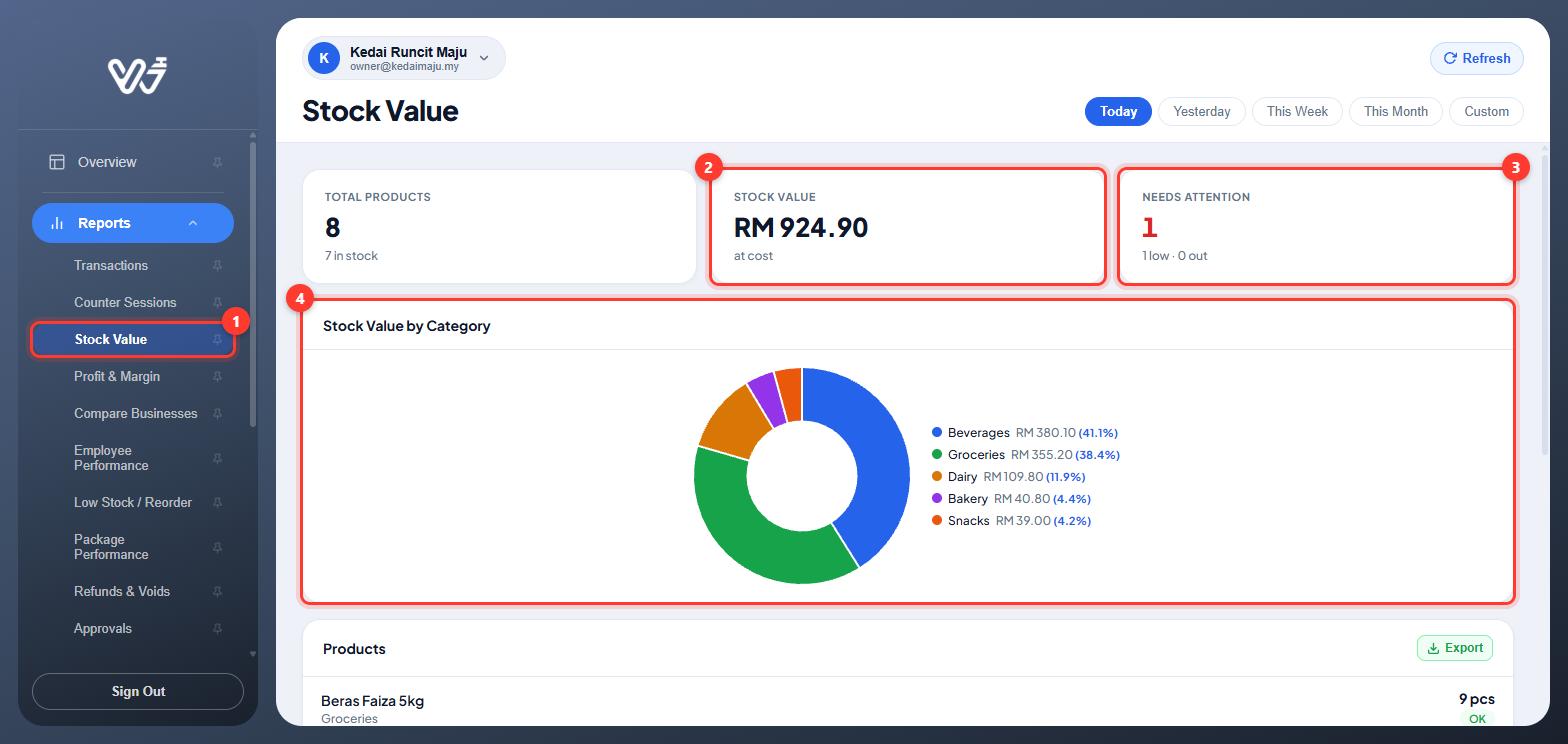The width and height of the screenshot is (1568, 744).
Task: Pin the Counter Sessions report
Action: [x=217, y=303]
